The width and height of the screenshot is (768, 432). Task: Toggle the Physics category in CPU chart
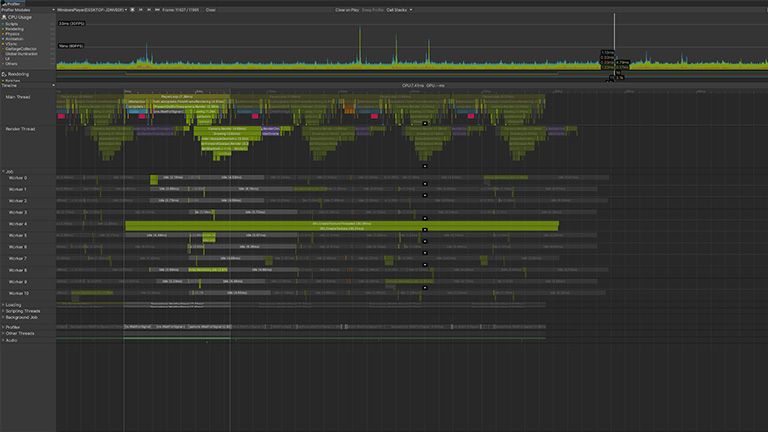coord(3,34)
